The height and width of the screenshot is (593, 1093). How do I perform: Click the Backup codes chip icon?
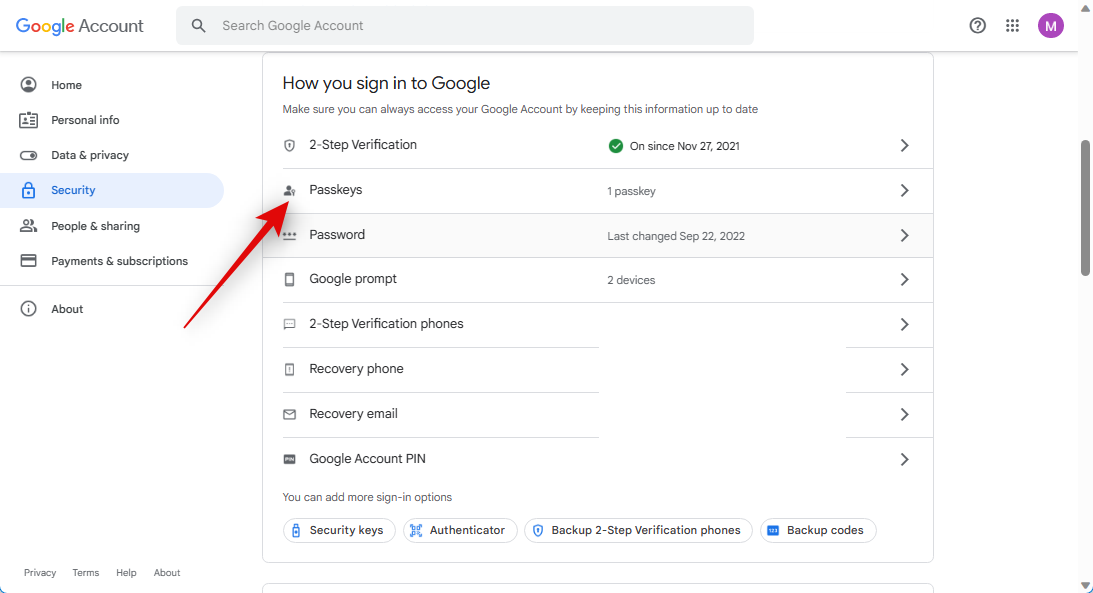coord(773,530)
